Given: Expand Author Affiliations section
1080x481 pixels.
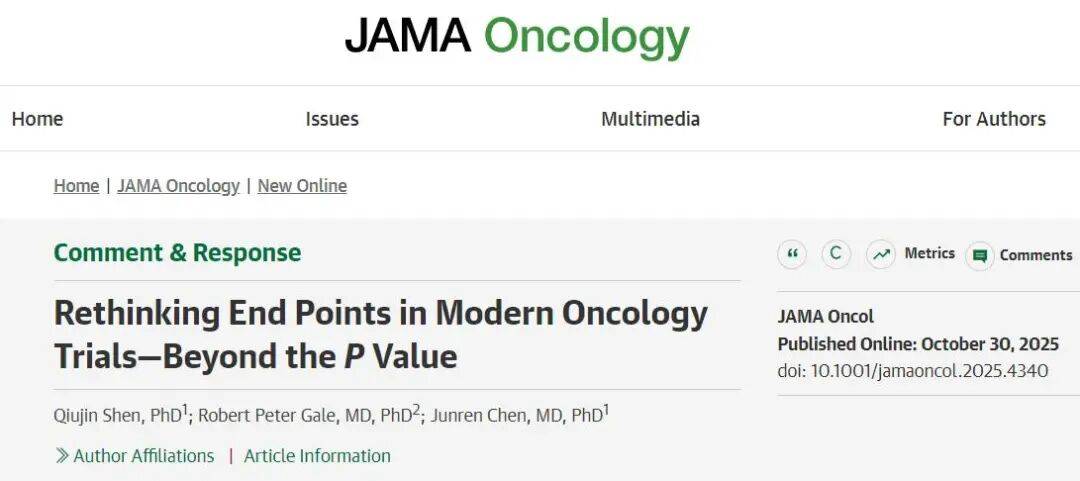Looking at the screenshot, I should [x=134, y=456].
